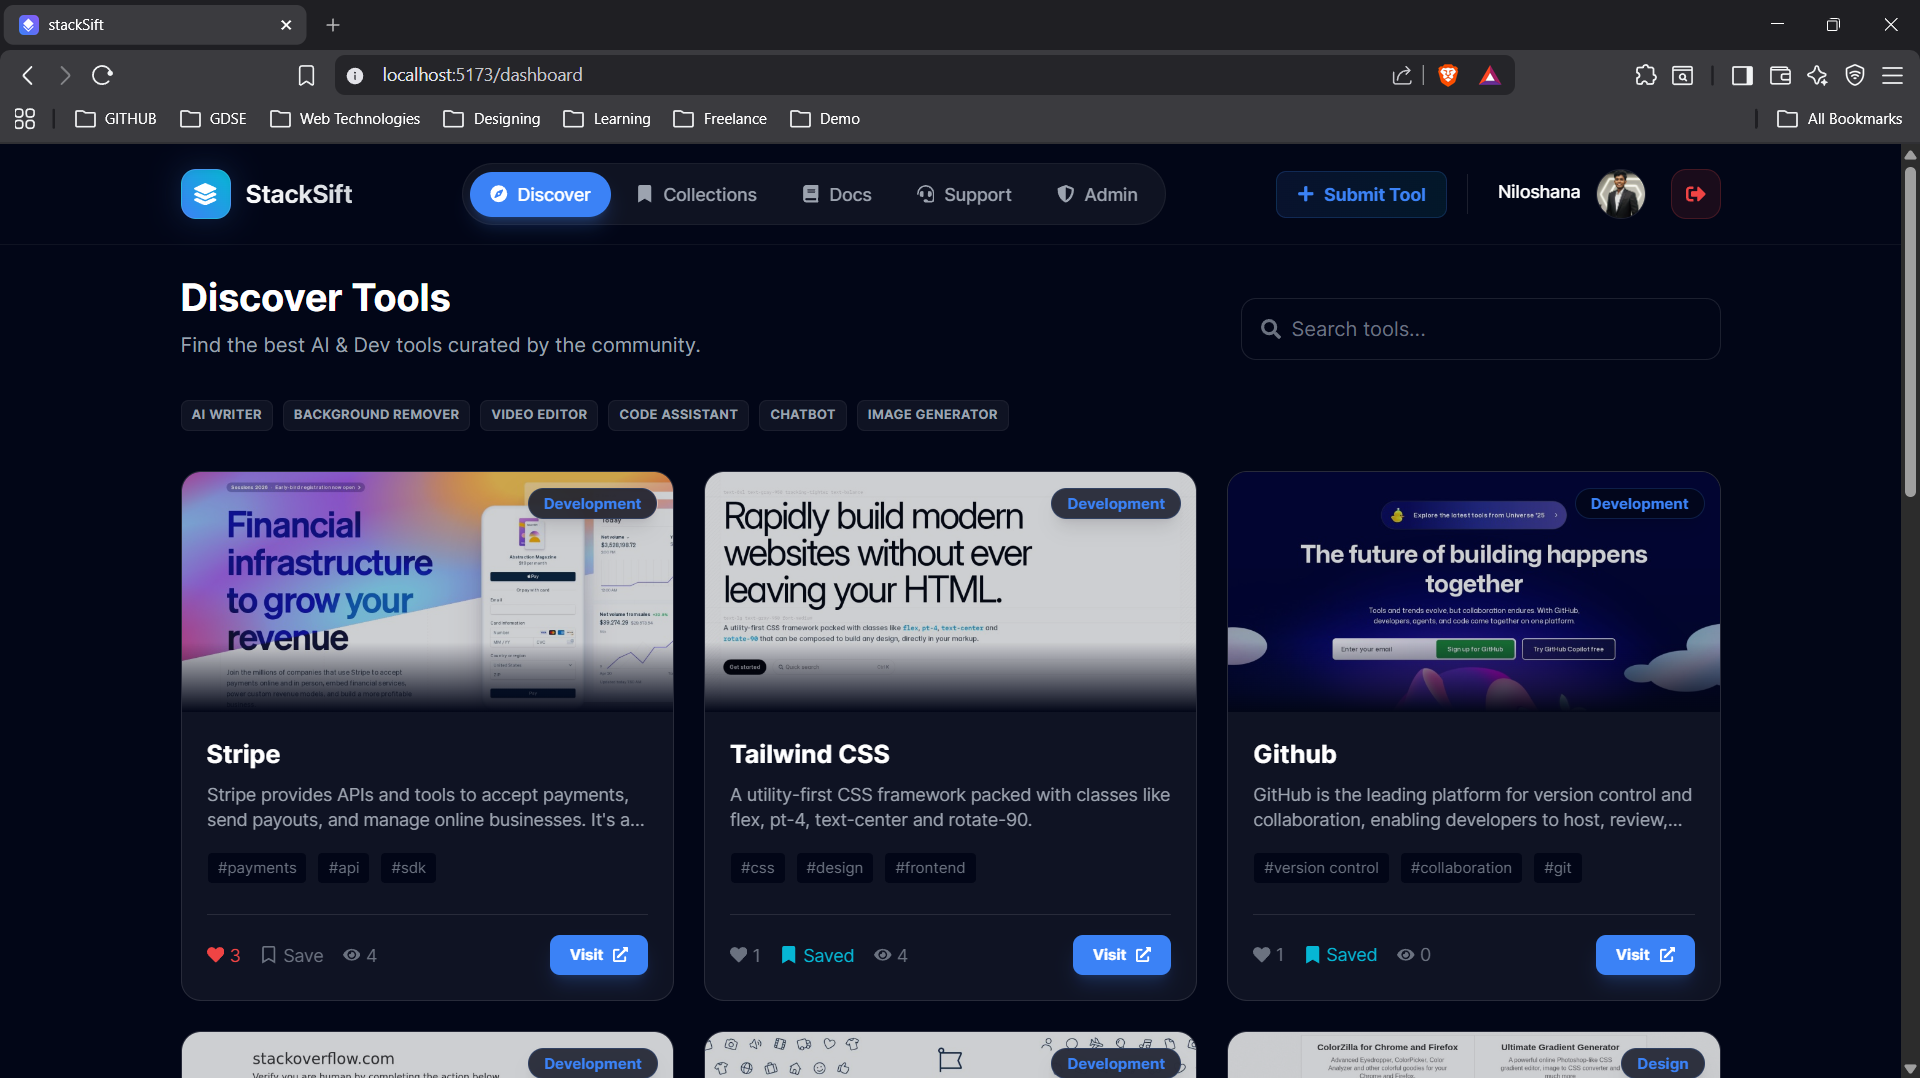This screenshot has height=1078, width=1920.
Task: Open Niloshana's profile avatar
Action: click(1620, 194)
